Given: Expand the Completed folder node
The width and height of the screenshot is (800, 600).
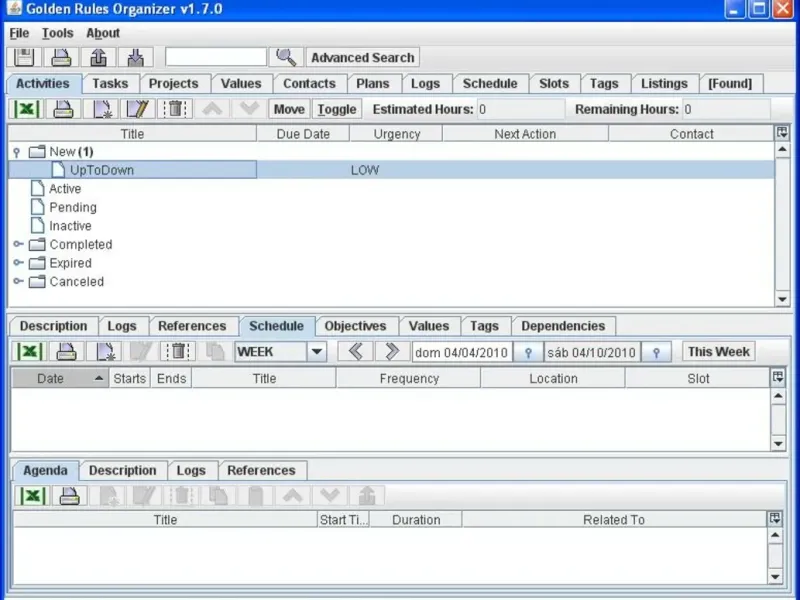Looking at the screenshot, I should click(18, 244).
